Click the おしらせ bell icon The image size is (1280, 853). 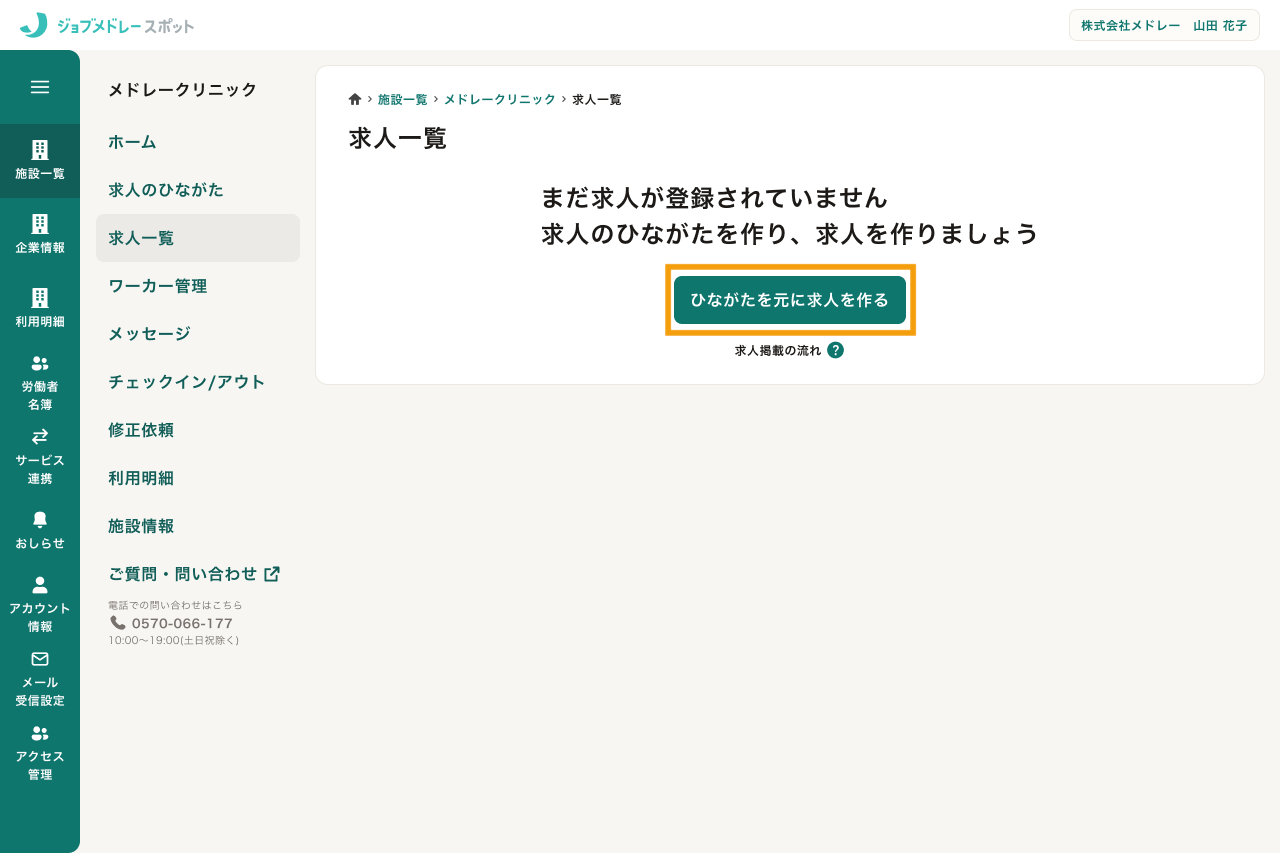(40, 519)
